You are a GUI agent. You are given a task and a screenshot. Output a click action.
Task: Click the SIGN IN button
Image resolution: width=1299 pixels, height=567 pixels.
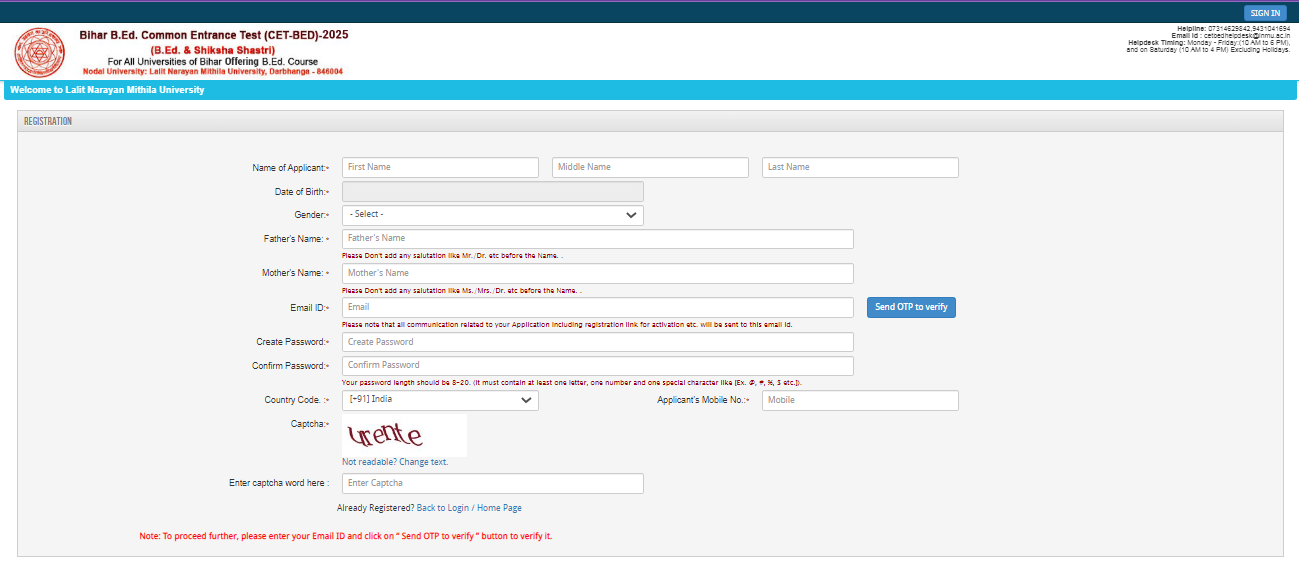1264,13
